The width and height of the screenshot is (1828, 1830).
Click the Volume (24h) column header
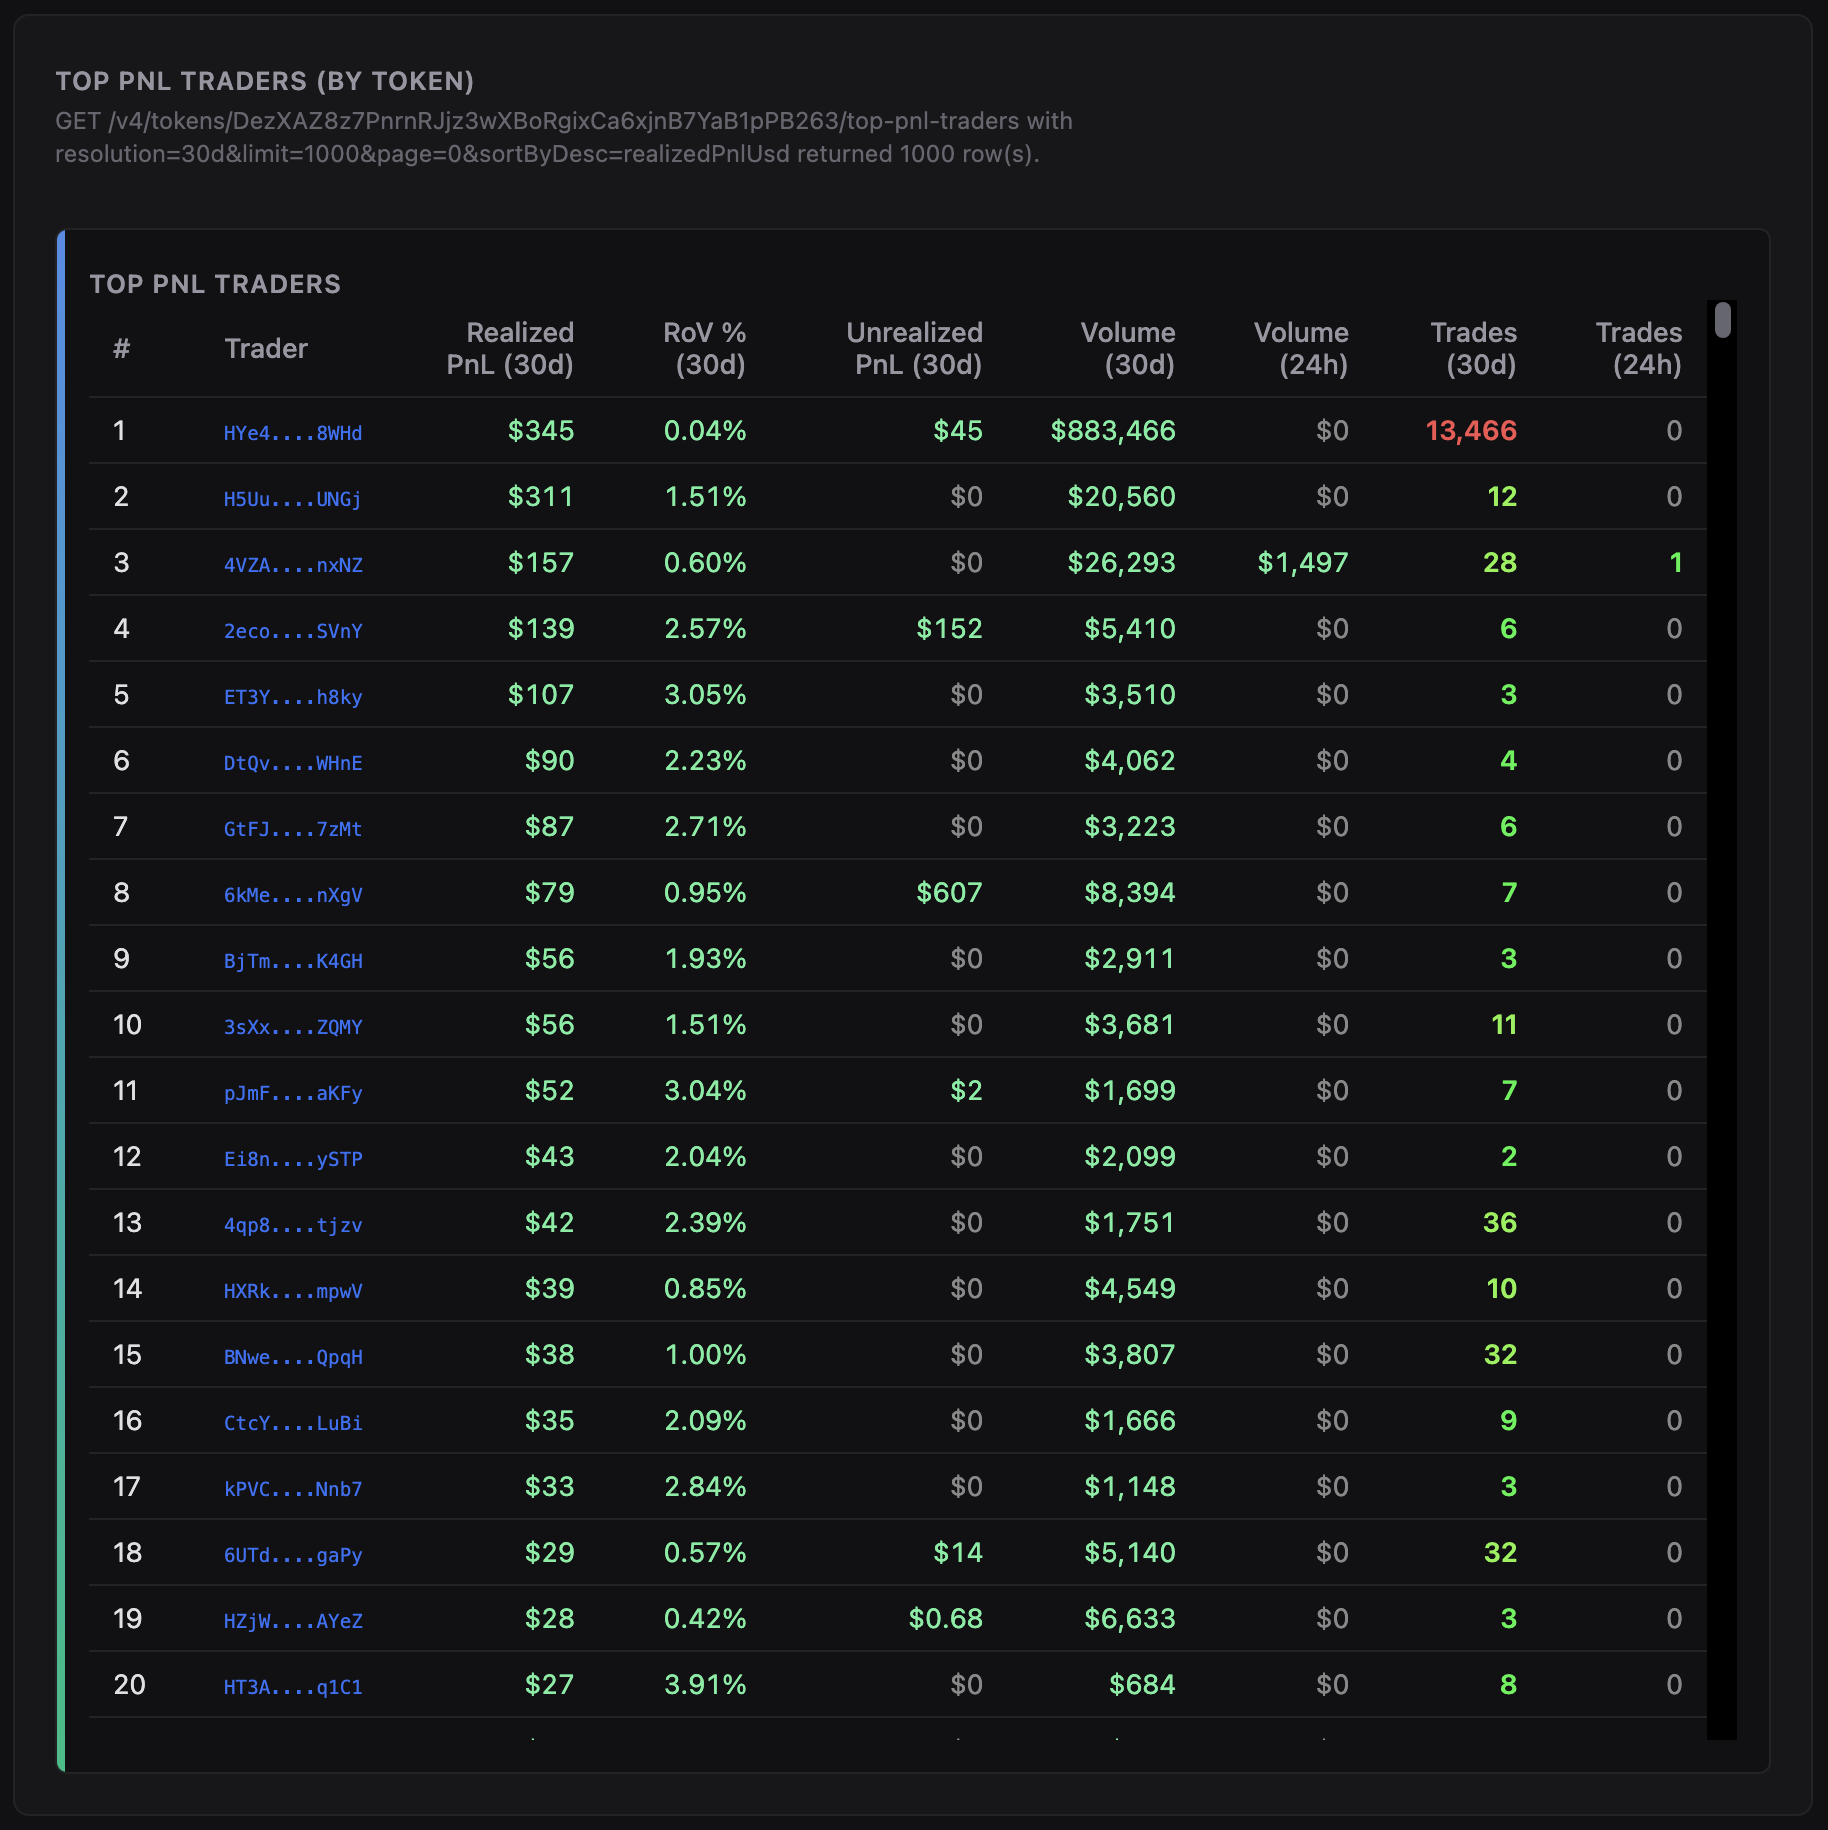(x=1301, y=348)
